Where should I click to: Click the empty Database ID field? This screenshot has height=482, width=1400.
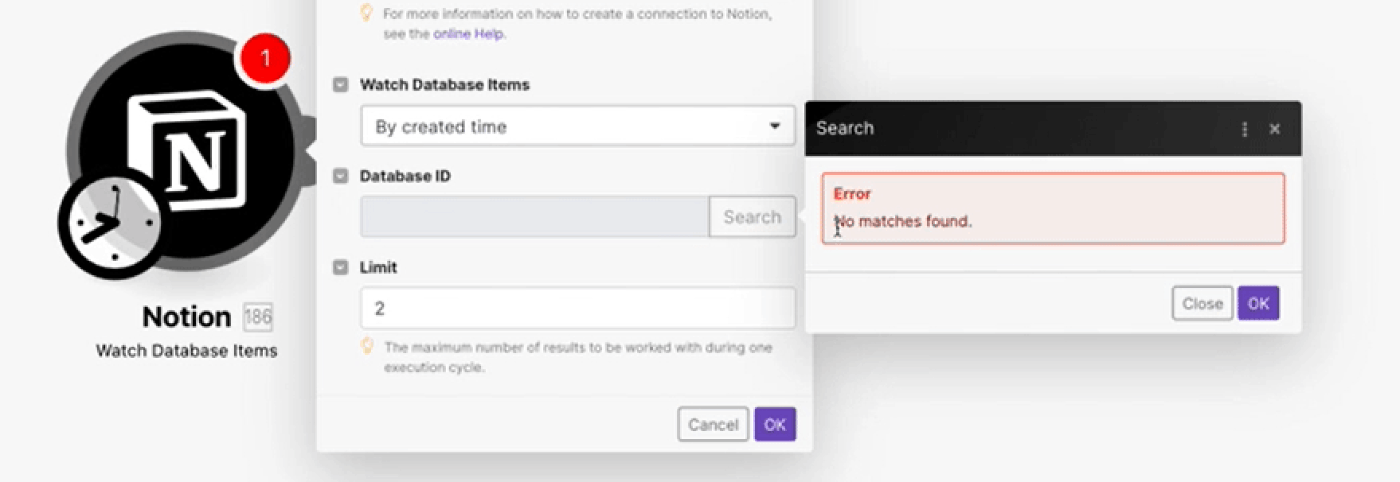click(535, 217)
